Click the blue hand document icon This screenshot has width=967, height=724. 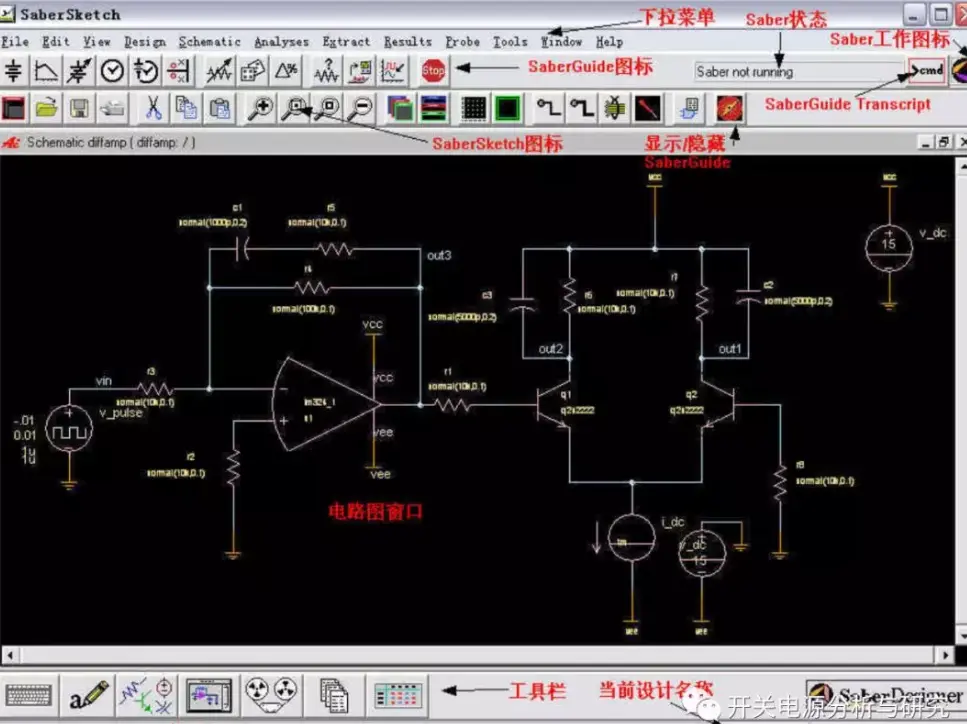coord(689,109)
